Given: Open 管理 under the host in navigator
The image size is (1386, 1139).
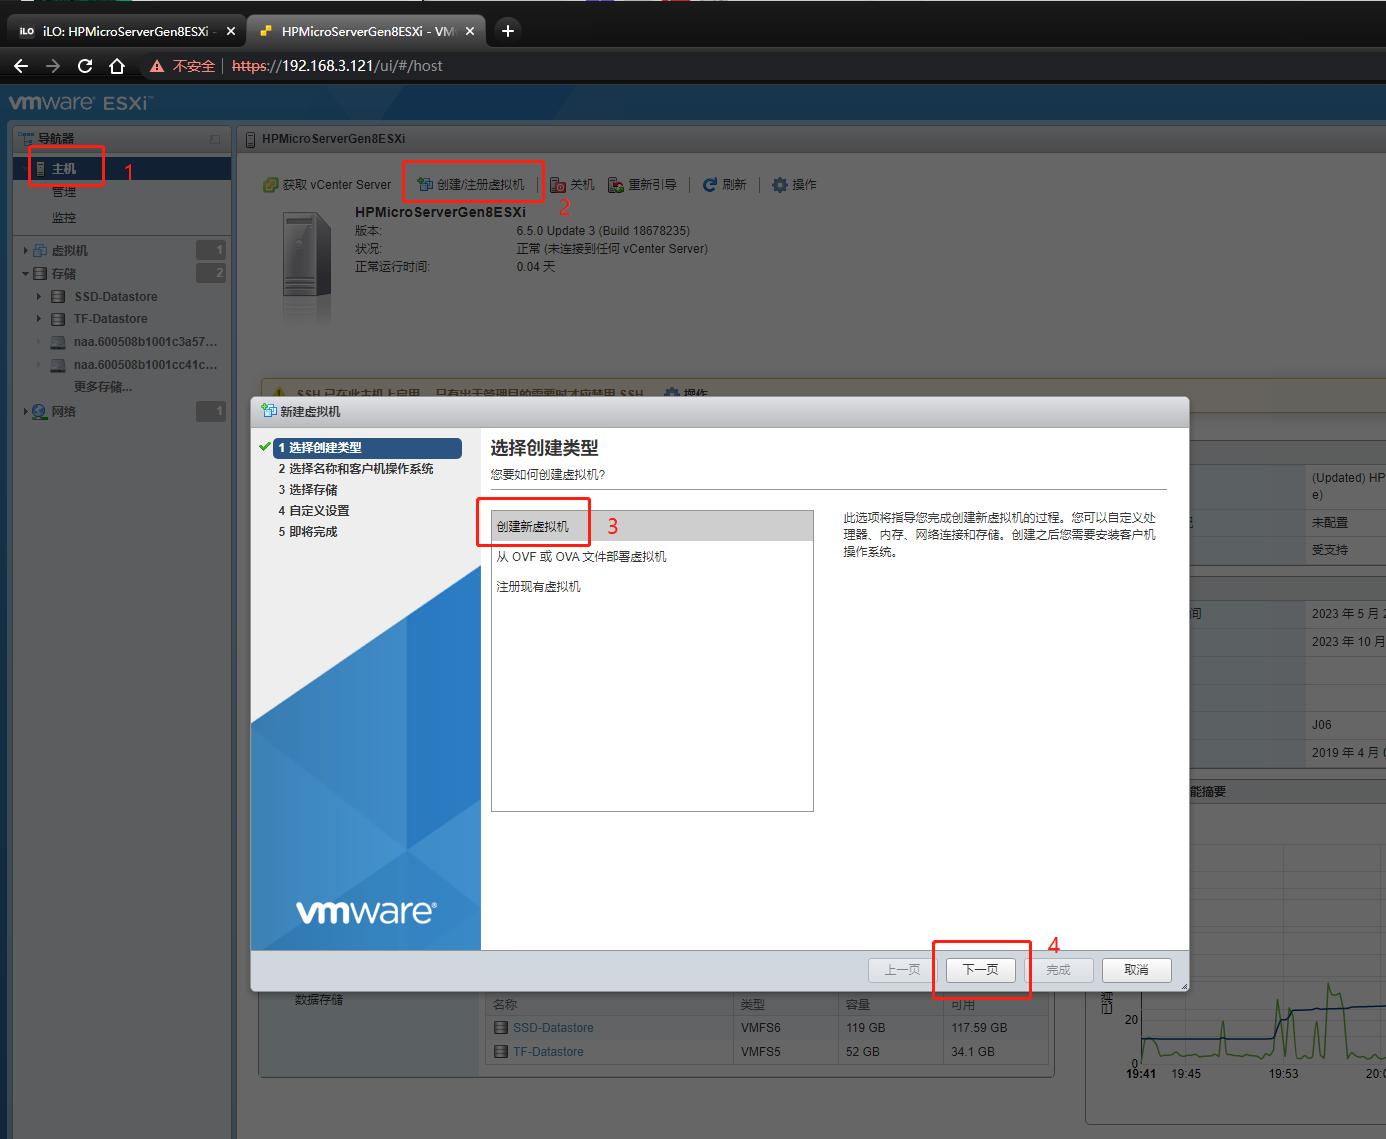Looking at the screenshot, I should coord(64,192).
